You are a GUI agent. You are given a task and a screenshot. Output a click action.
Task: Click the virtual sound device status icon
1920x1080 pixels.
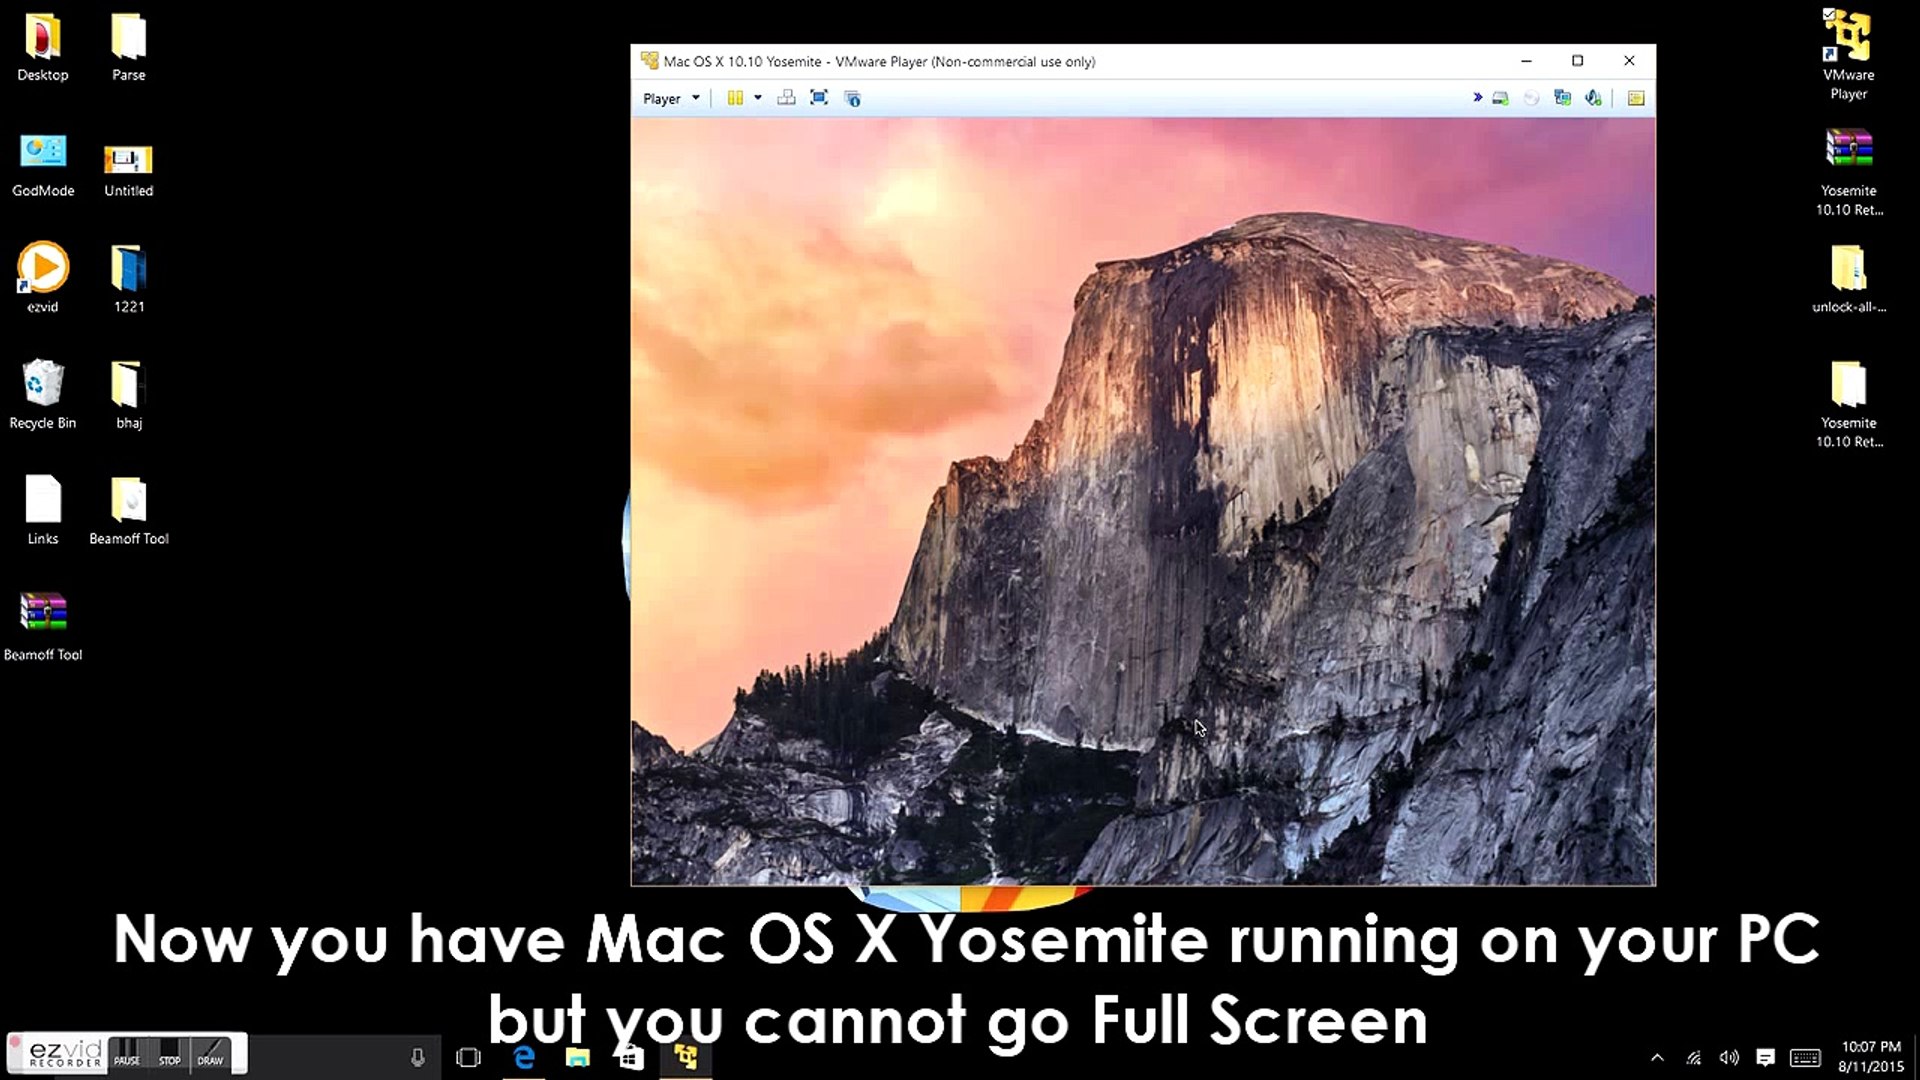1593,98
